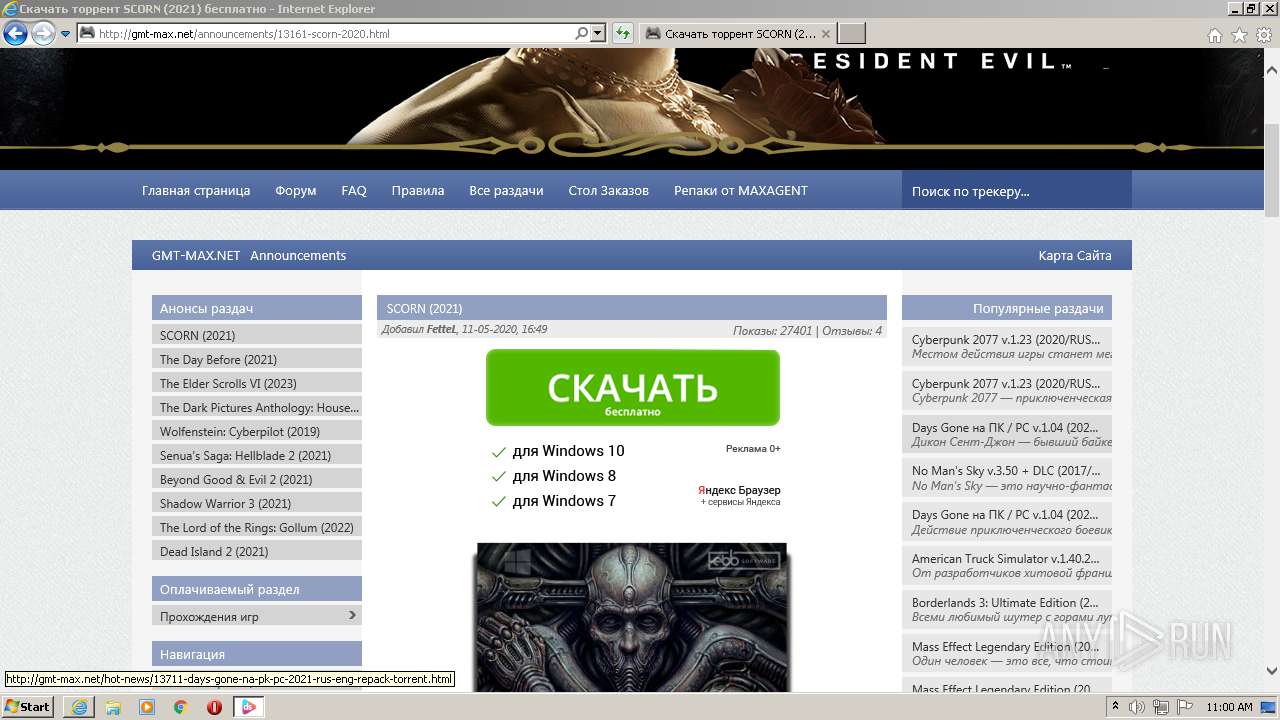Open American Truck Simulator v.1.40 entry

[x=1007, y=566]
